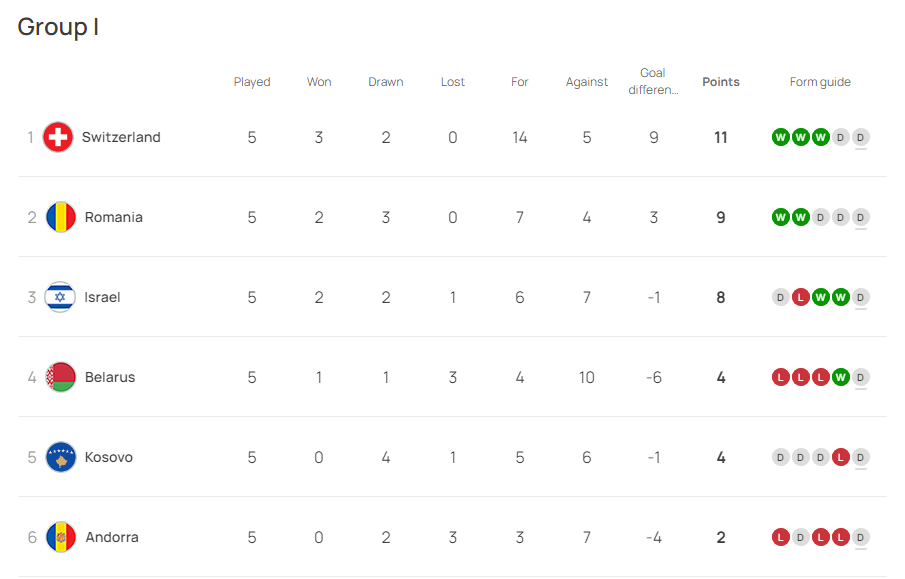This screenshot has height=579, width=905.
Task: Click Israel's red L form badge
Action: pos(801,297)
